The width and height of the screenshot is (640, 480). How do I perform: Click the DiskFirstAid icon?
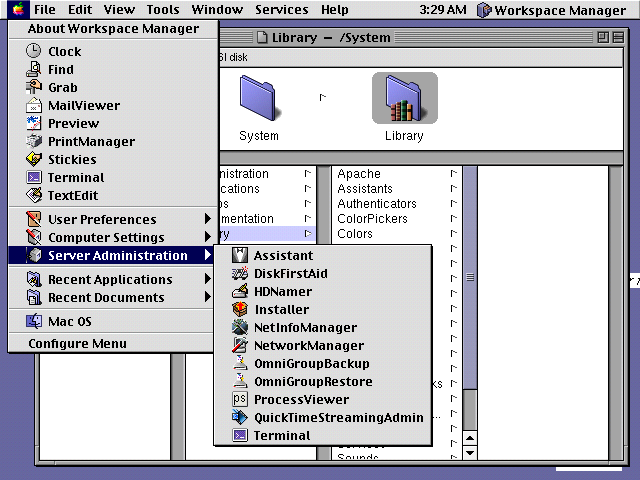pos(240,273)
